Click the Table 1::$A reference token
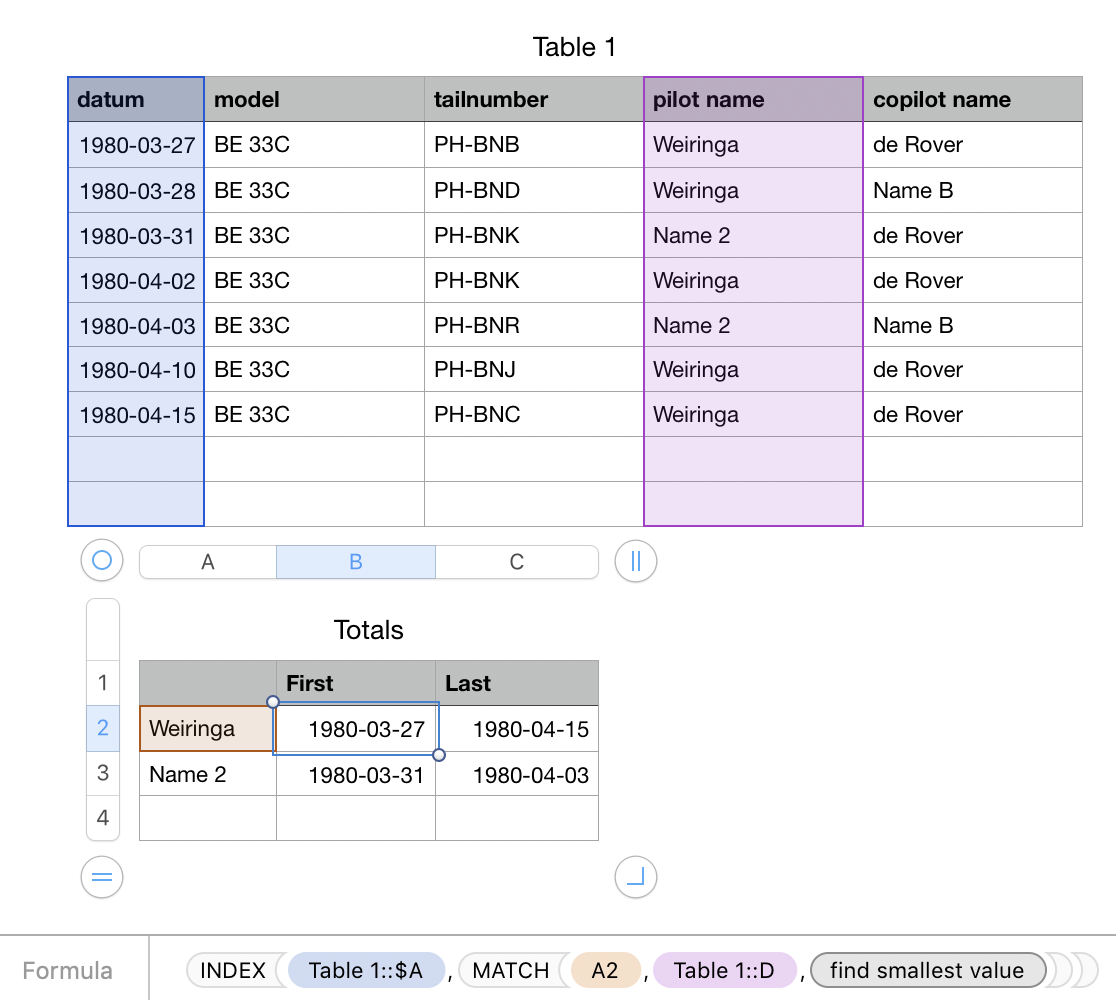Image resolution: width=1116 pixels, height=1000 pixels. (x=366, y=969)
